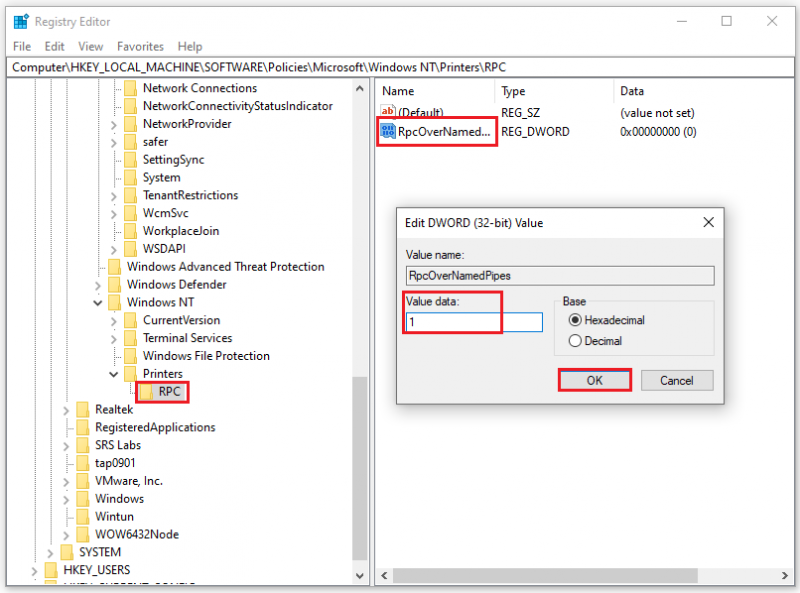800x593 pixels.
Task: Expand the Windows Defender tree node
Action: point(97,285)
